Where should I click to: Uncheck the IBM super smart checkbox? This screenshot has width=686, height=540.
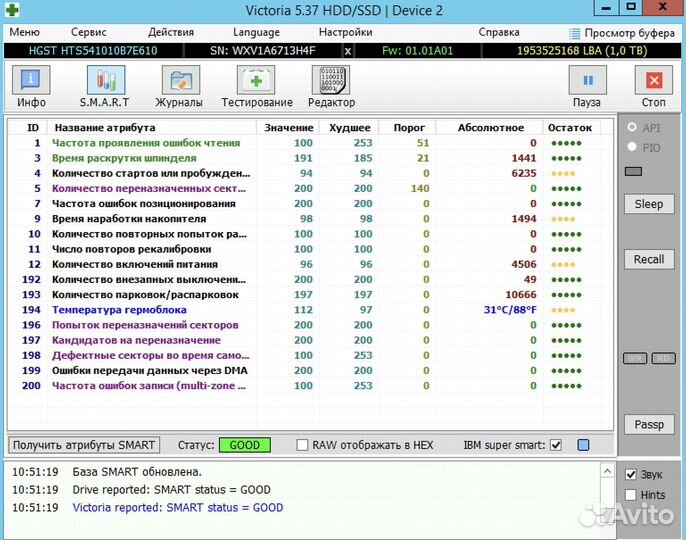tap(556, 445)
